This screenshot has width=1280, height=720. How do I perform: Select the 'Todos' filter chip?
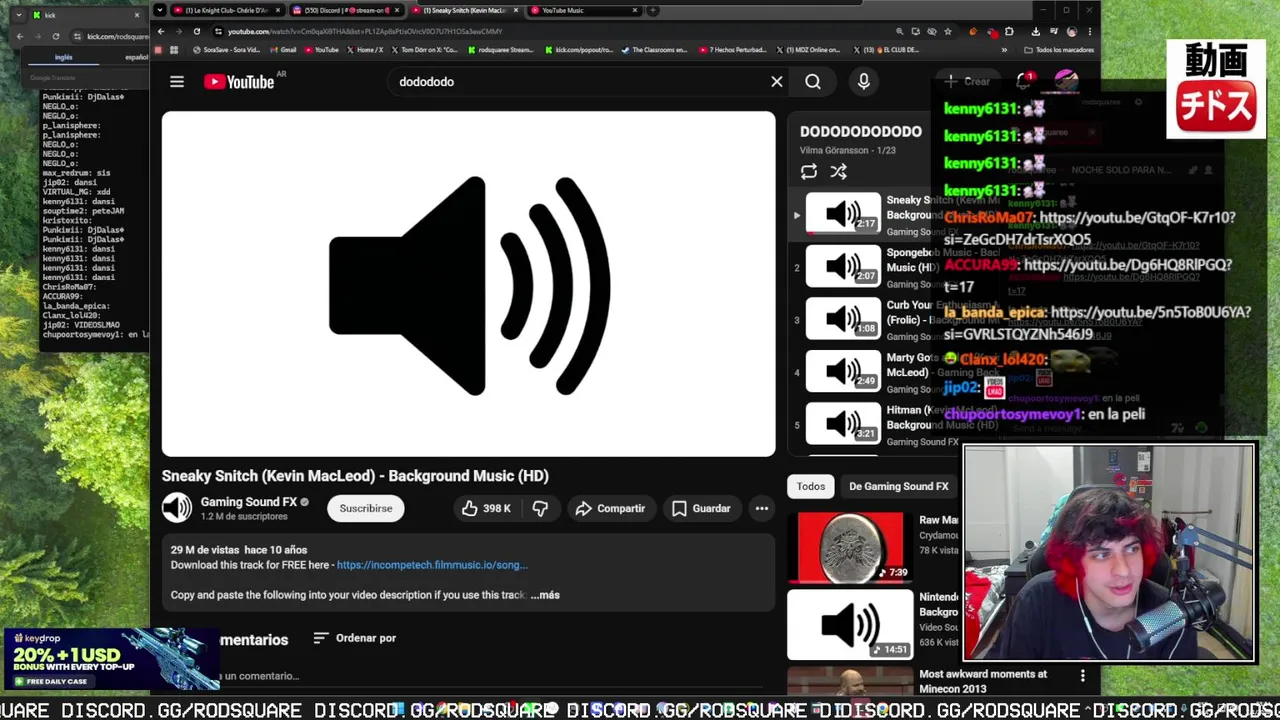pos(811,486)
